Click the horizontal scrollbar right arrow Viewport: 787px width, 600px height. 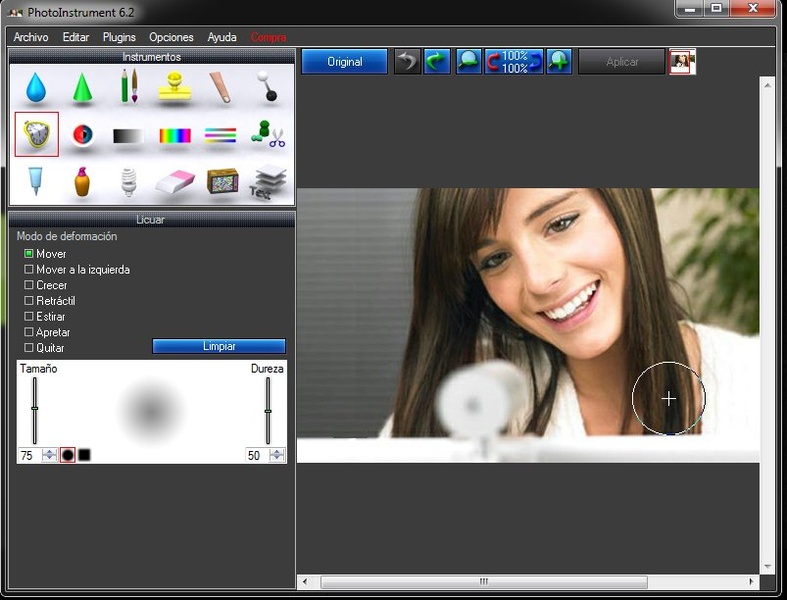point(751,582)
